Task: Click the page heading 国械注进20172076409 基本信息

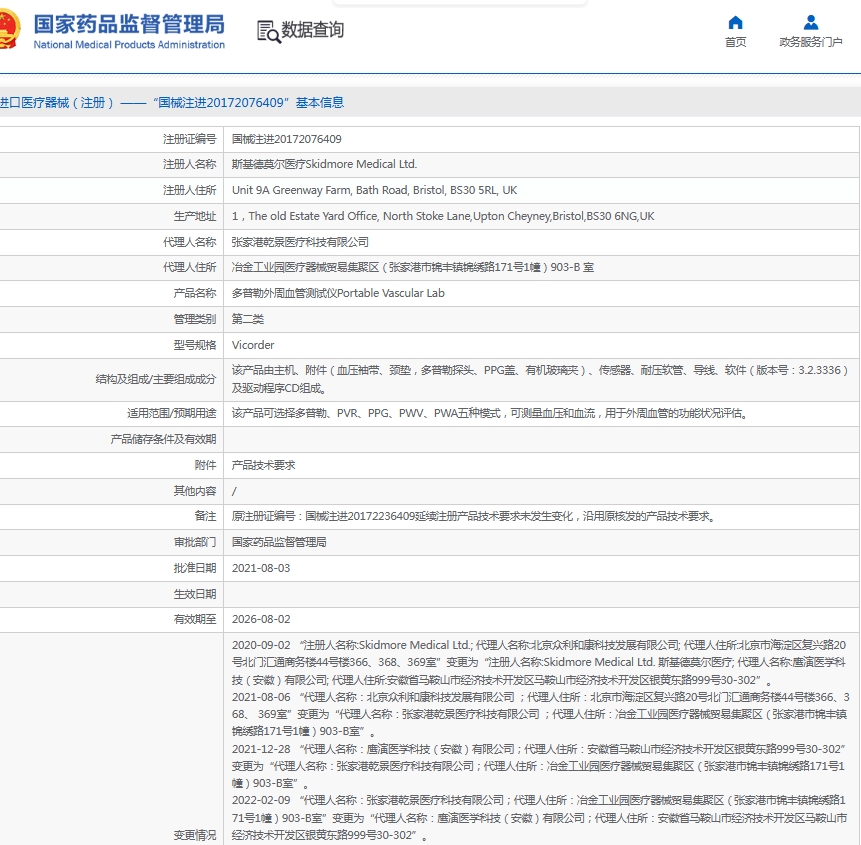Action: 249,103
